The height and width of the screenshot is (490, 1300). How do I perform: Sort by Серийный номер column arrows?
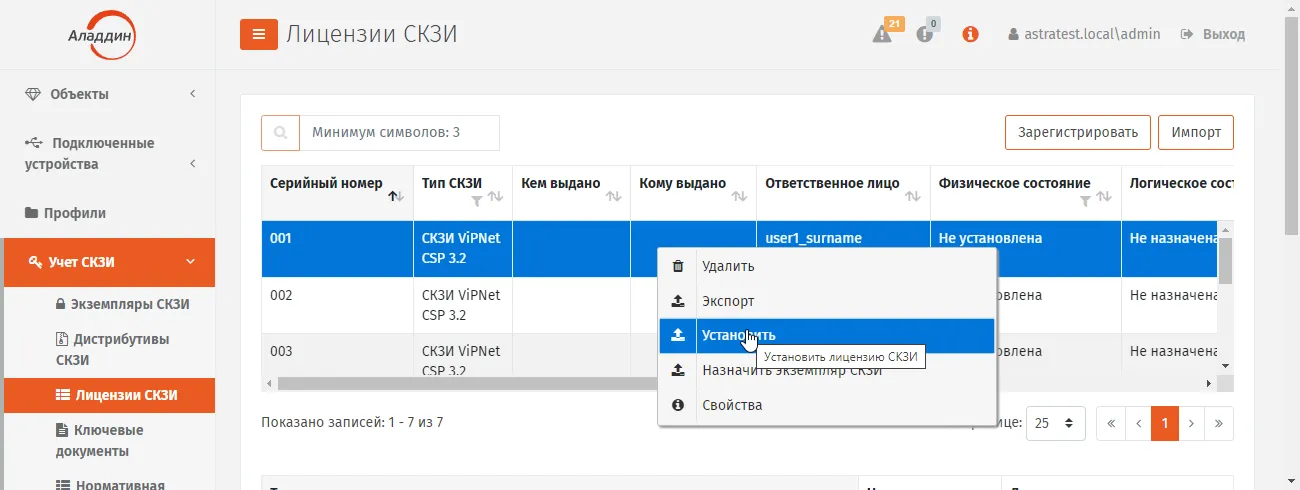397,197
